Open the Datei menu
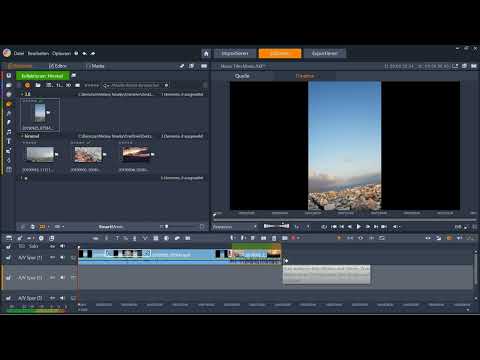The image size is (480, 360). tap(19, 53)
